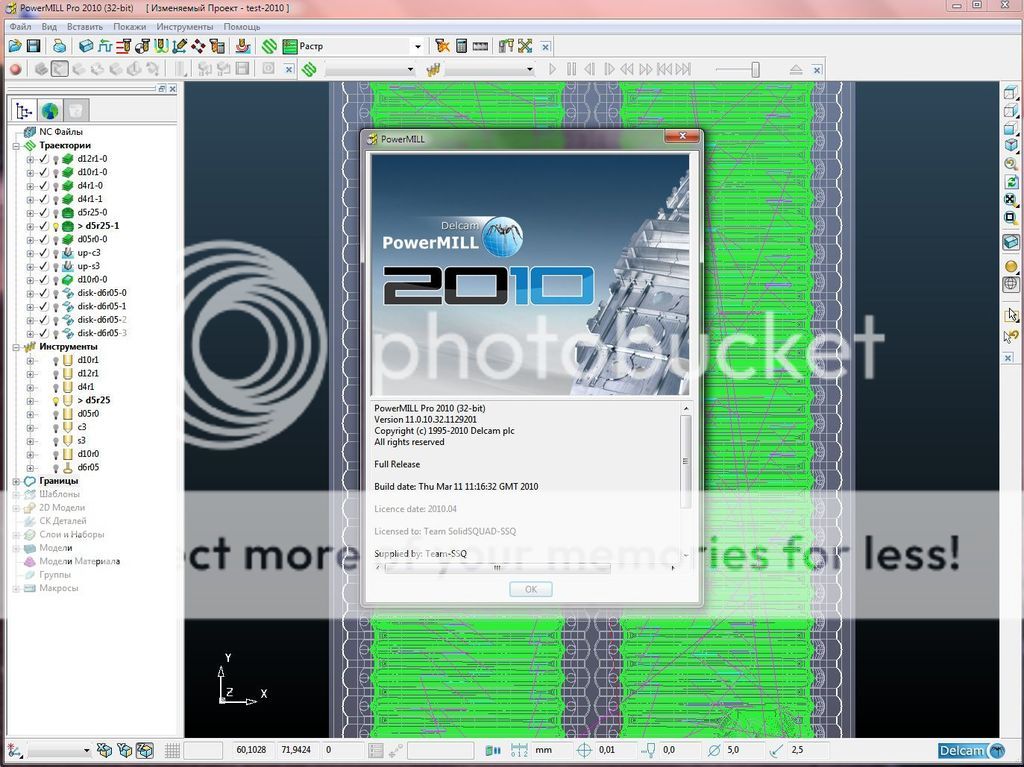Select the up-c3 toolpath in the tree
Viewport: 1024px width, 767px height.
89,253
